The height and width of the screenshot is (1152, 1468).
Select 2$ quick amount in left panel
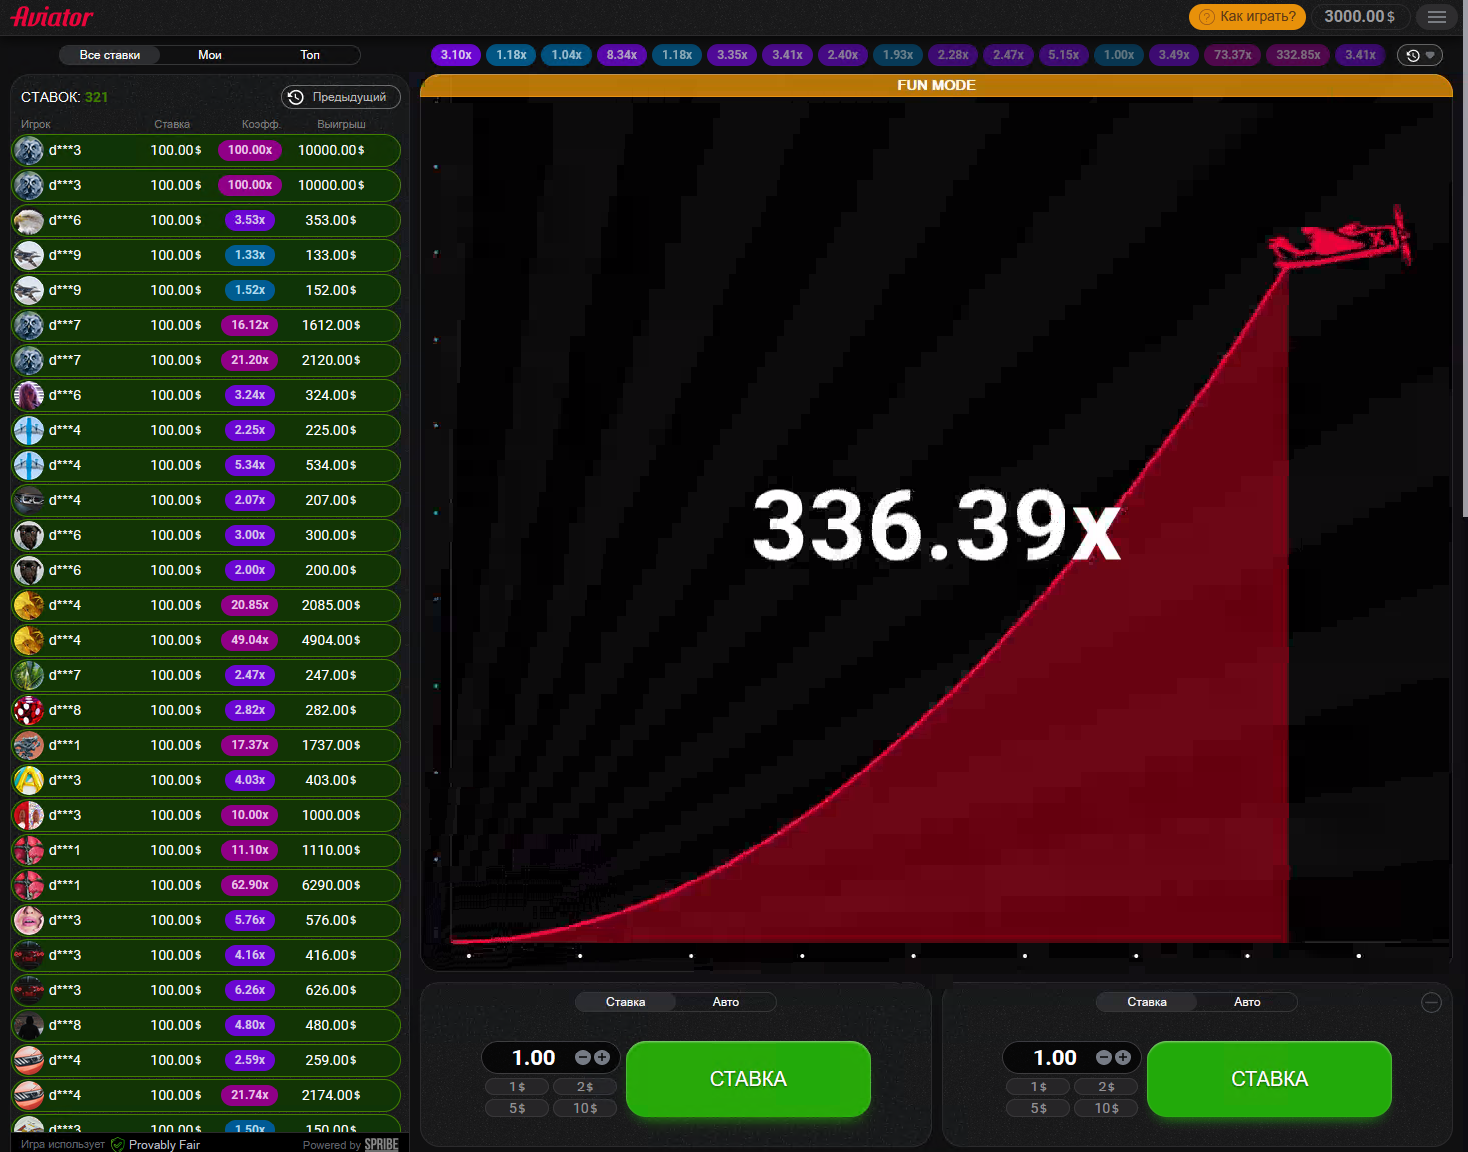tap(585, 1087)
